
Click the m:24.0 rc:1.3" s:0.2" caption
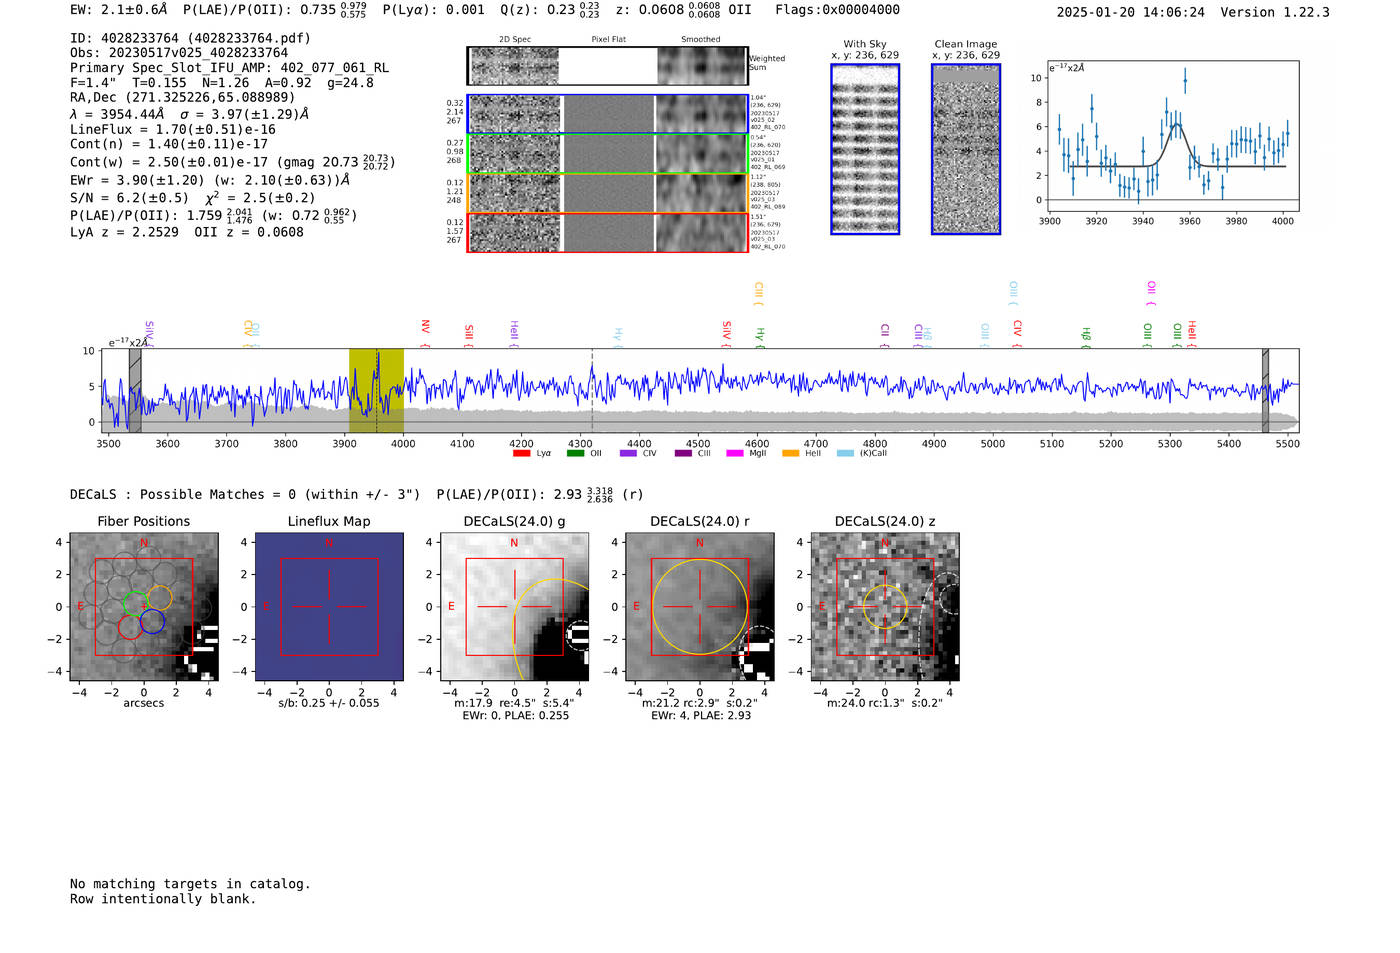pos(885,703)
